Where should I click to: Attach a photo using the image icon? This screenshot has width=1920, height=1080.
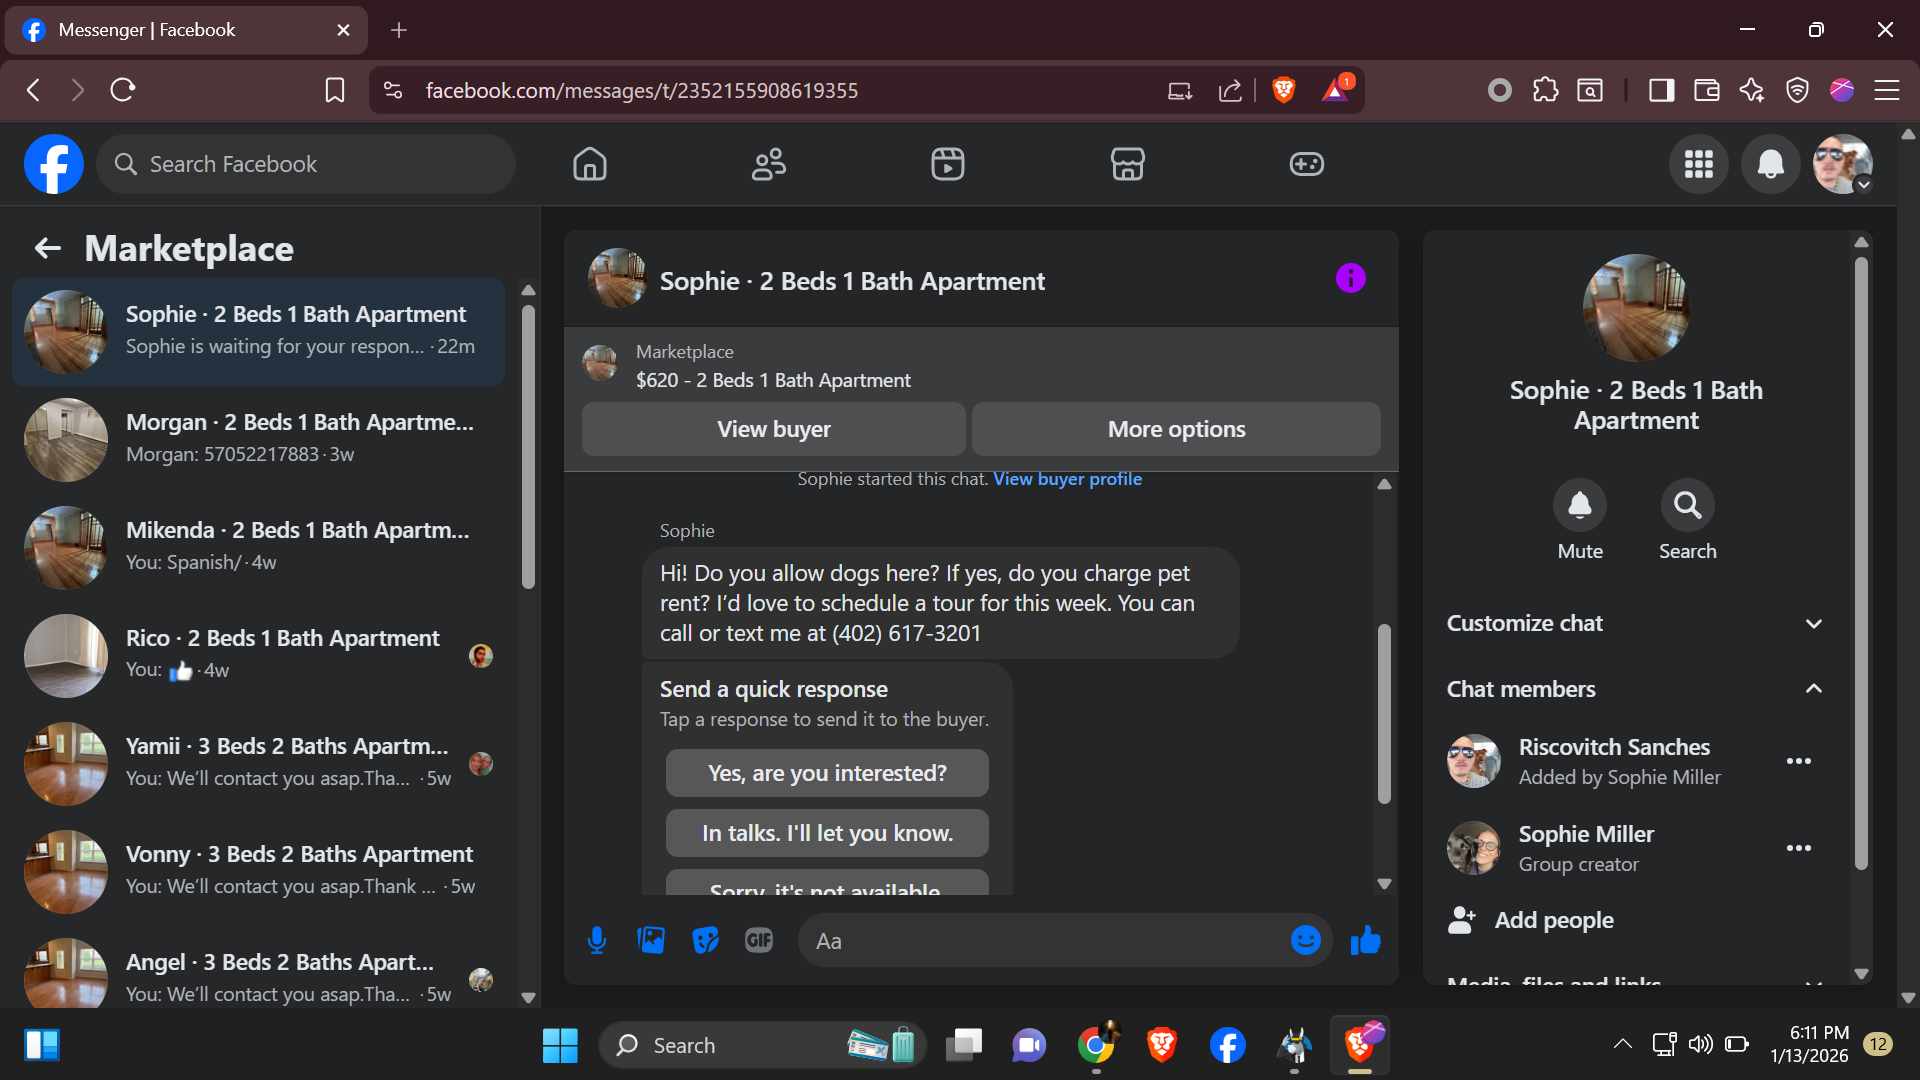651,940
